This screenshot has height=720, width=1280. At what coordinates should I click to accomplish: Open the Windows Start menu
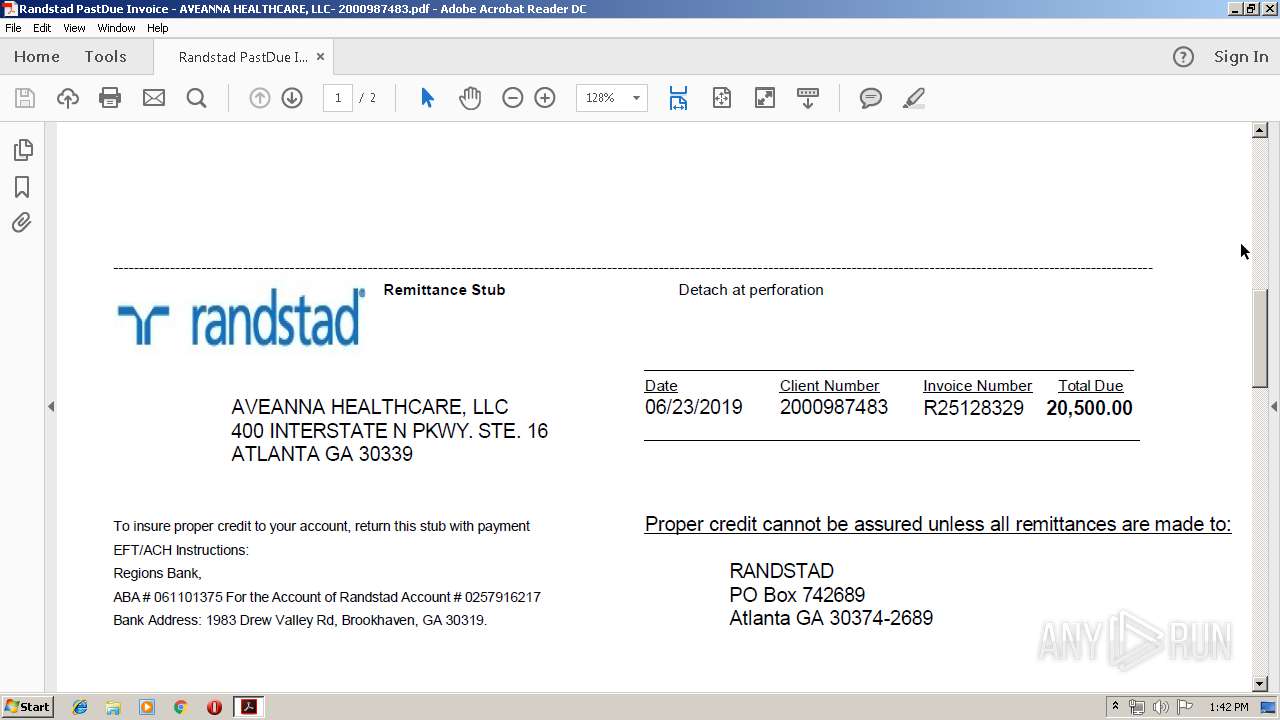click(28, 707)
